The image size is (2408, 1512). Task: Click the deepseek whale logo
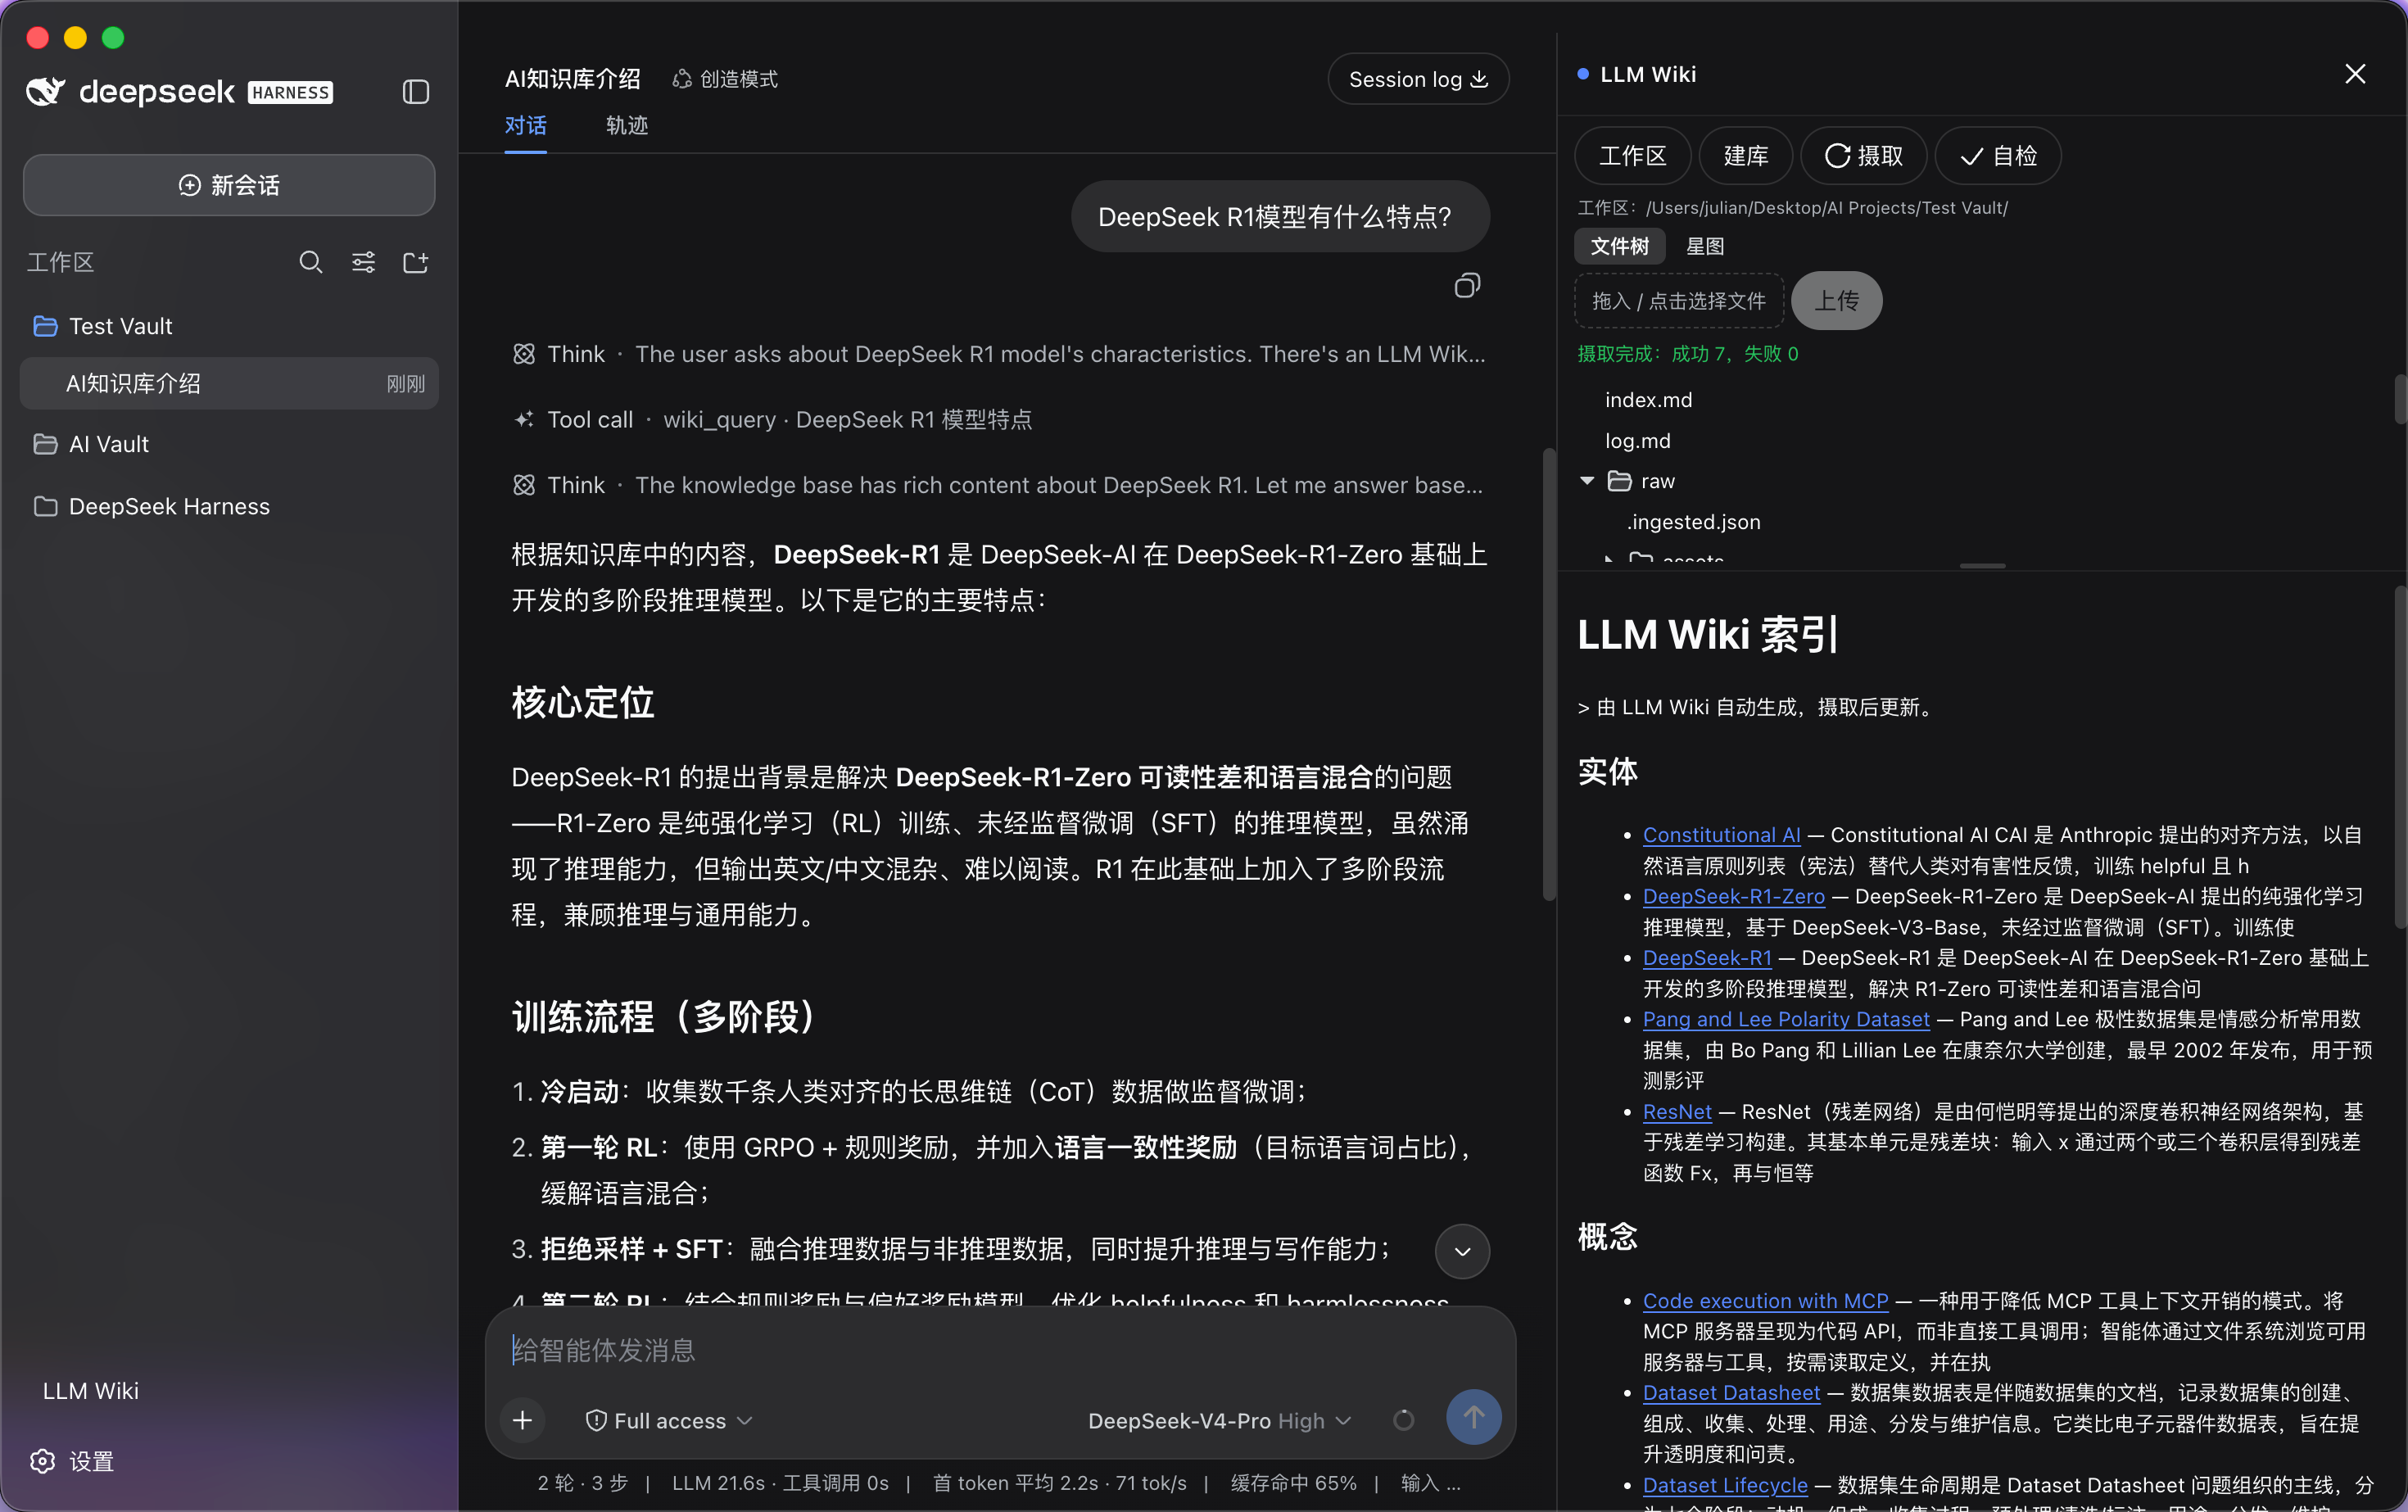coord(46,91)
